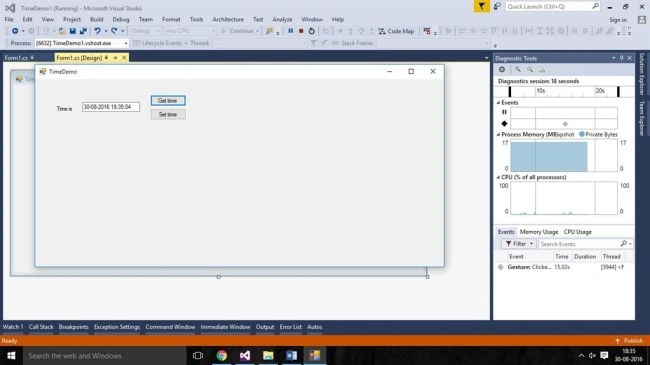650x365 pixels.
Task: Click the Get time button
Action: point(168,100)
